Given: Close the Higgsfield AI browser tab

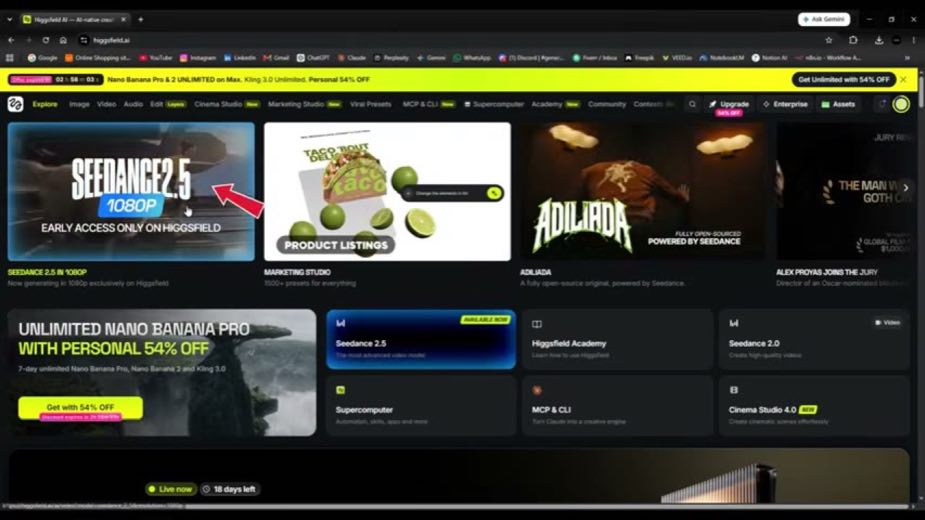Looking at the screenshot, I should (123, 19).
